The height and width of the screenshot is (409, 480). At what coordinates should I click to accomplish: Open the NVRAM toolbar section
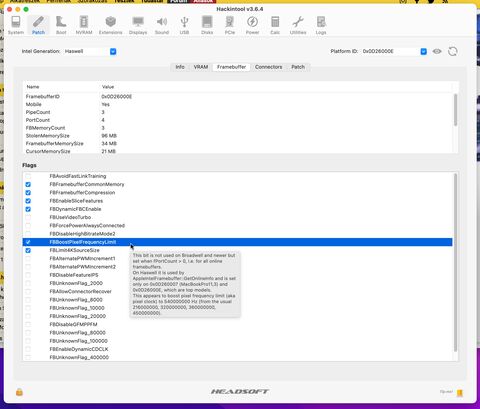click(x=84, y=25)
